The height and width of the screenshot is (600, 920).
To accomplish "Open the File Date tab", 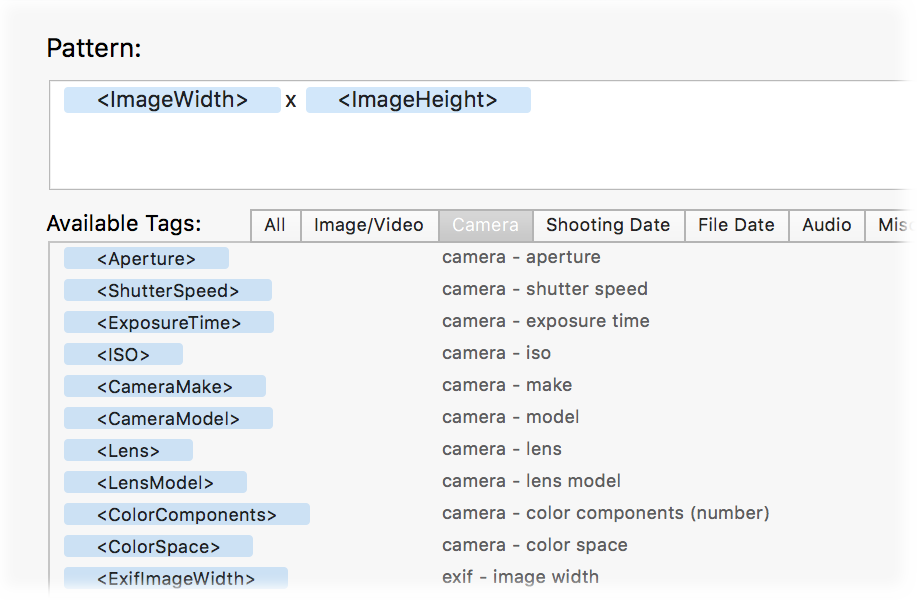I will tap(736, 225).
